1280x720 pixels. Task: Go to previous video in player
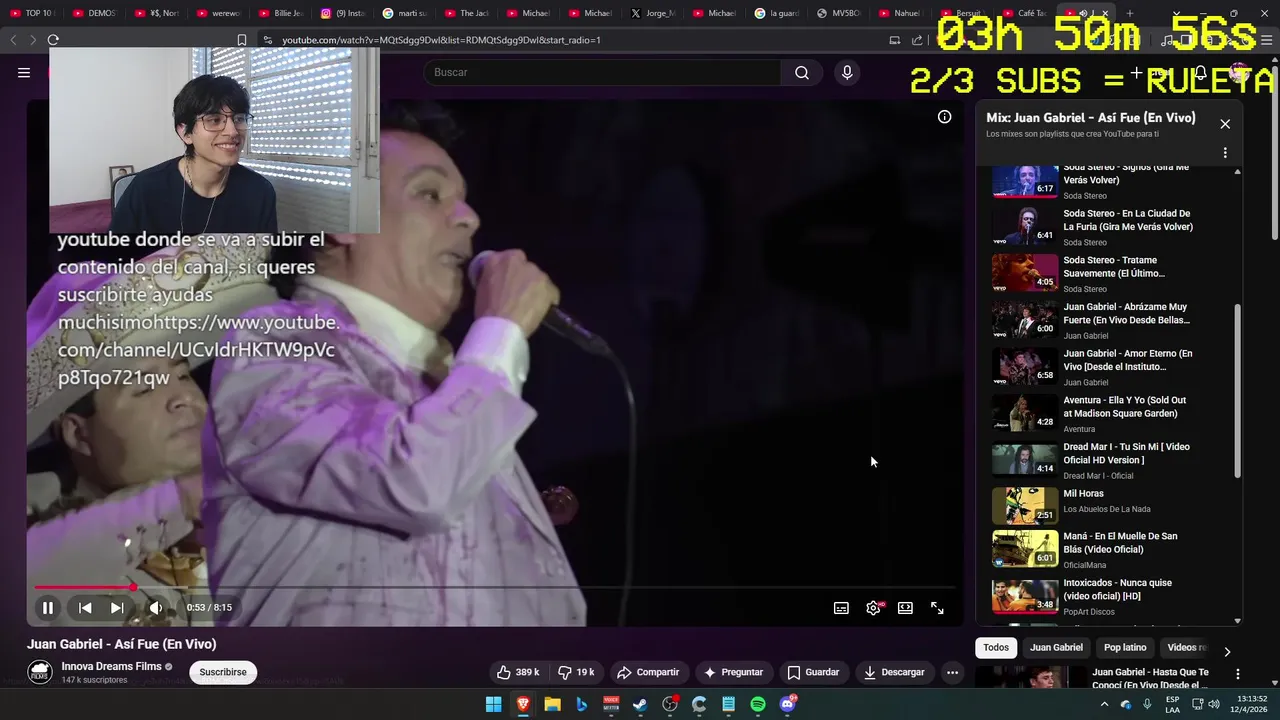click(85, 608)
